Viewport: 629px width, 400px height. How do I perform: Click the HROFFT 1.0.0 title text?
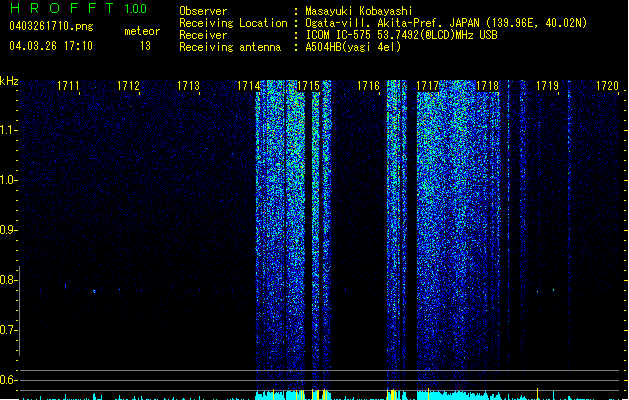click(78, 8)
